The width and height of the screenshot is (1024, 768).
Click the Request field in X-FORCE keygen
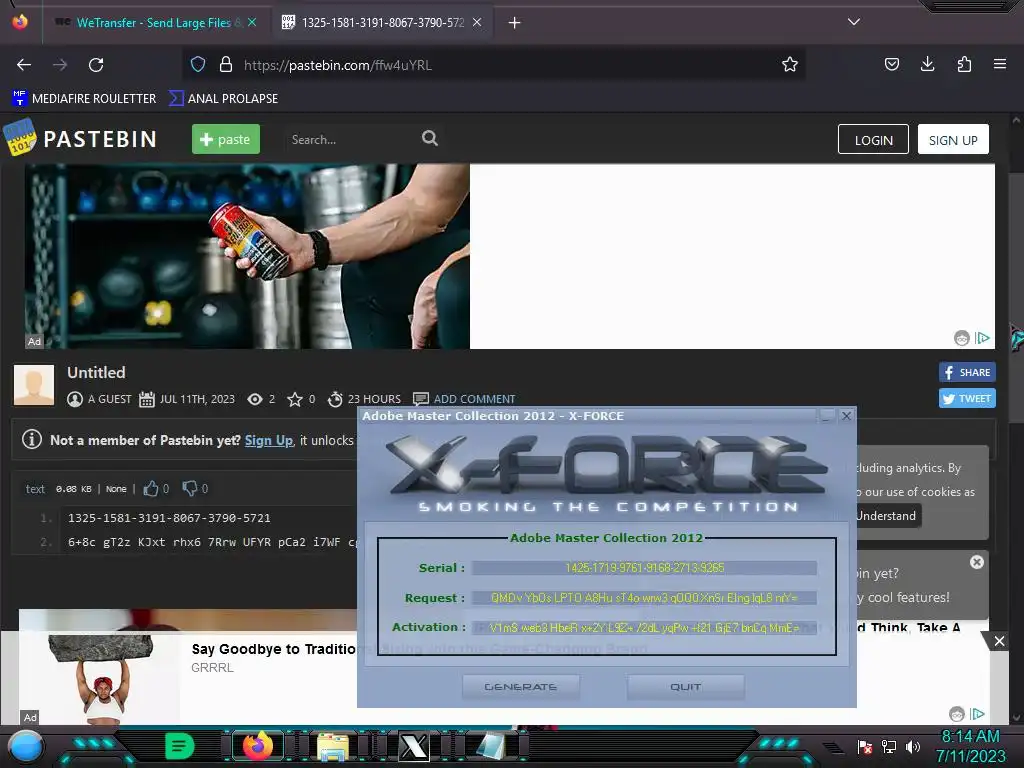coord(644,598)
